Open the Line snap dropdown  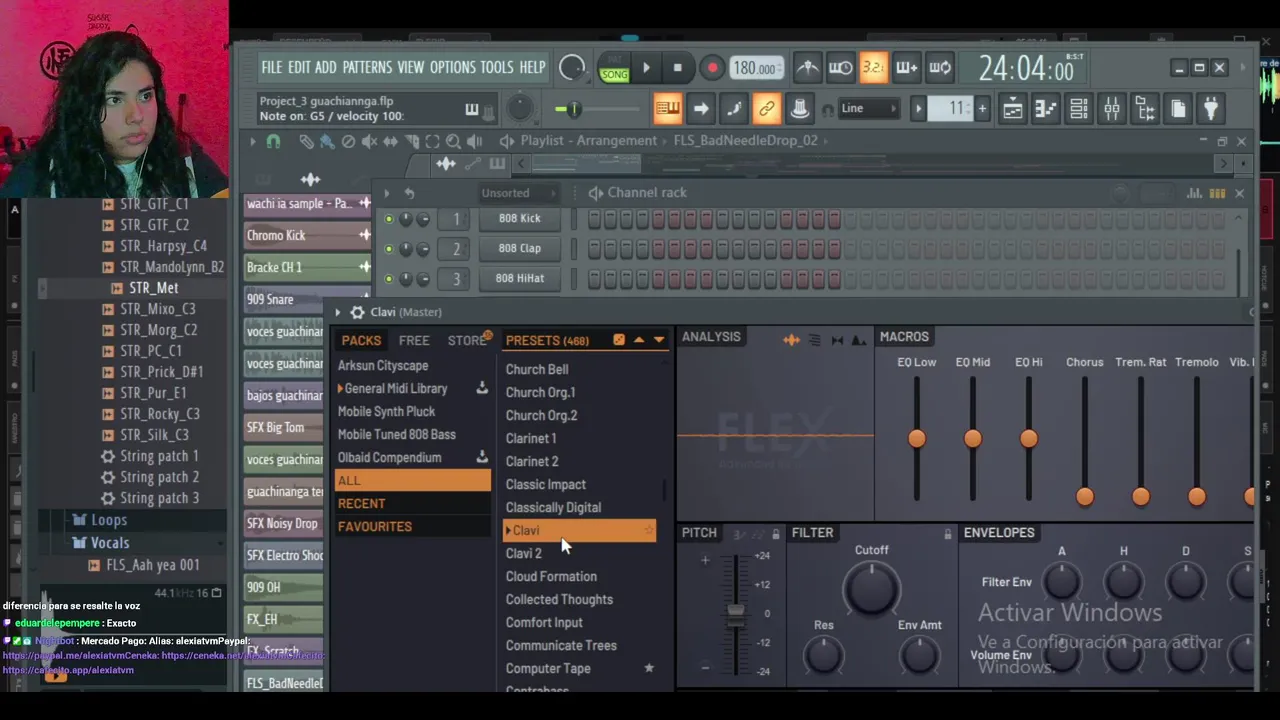tap(868, 108)
